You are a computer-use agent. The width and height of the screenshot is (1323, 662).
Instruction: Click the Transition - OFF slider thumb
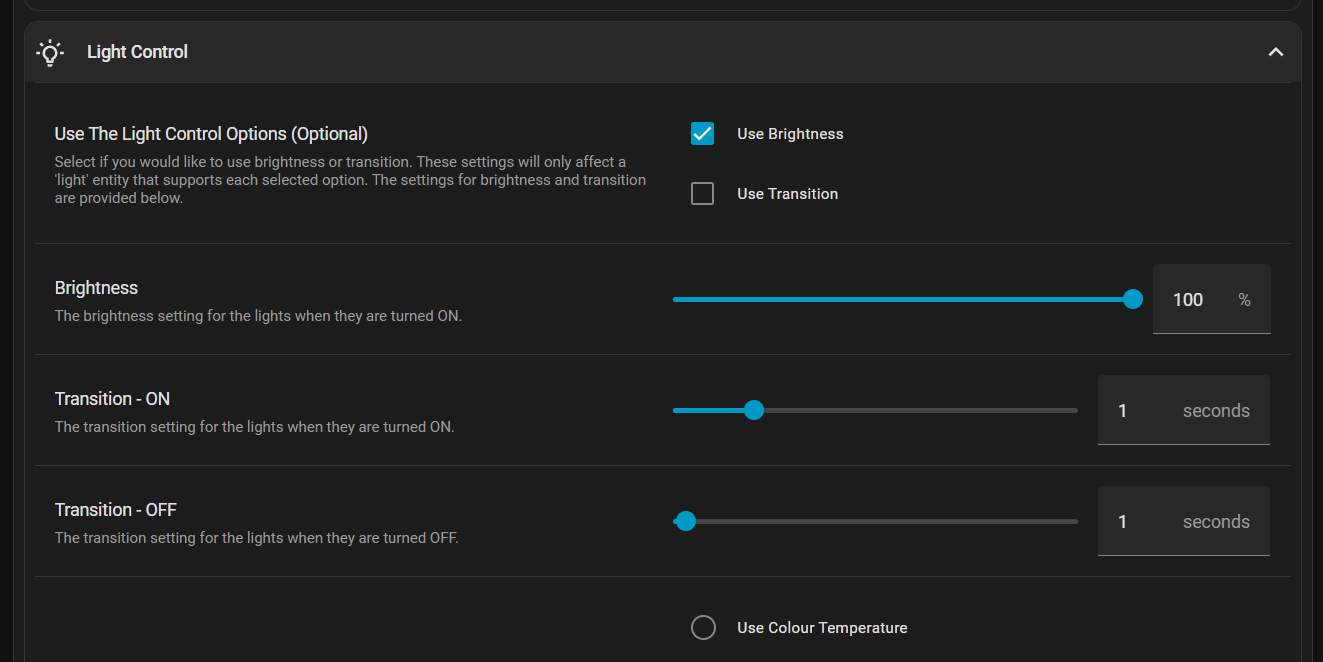point(686,521)
